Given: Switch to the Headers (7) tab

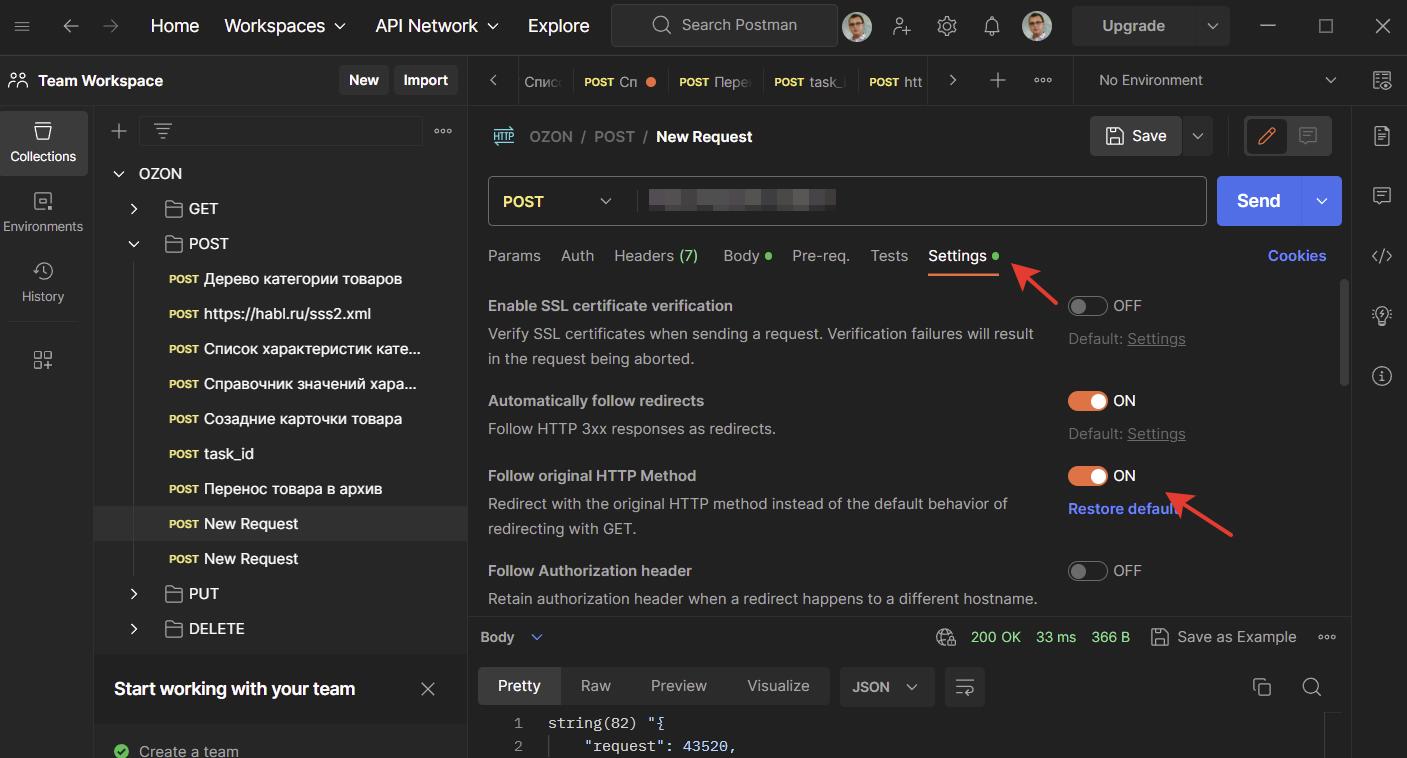Looking at the screenshot, I should pyautogui.click(x=655, y=256).
